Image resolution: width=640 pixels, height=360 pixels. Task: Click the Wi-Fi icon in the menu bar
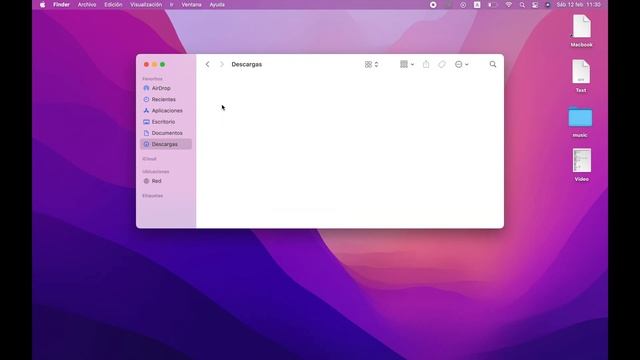(x=509, y=5)
